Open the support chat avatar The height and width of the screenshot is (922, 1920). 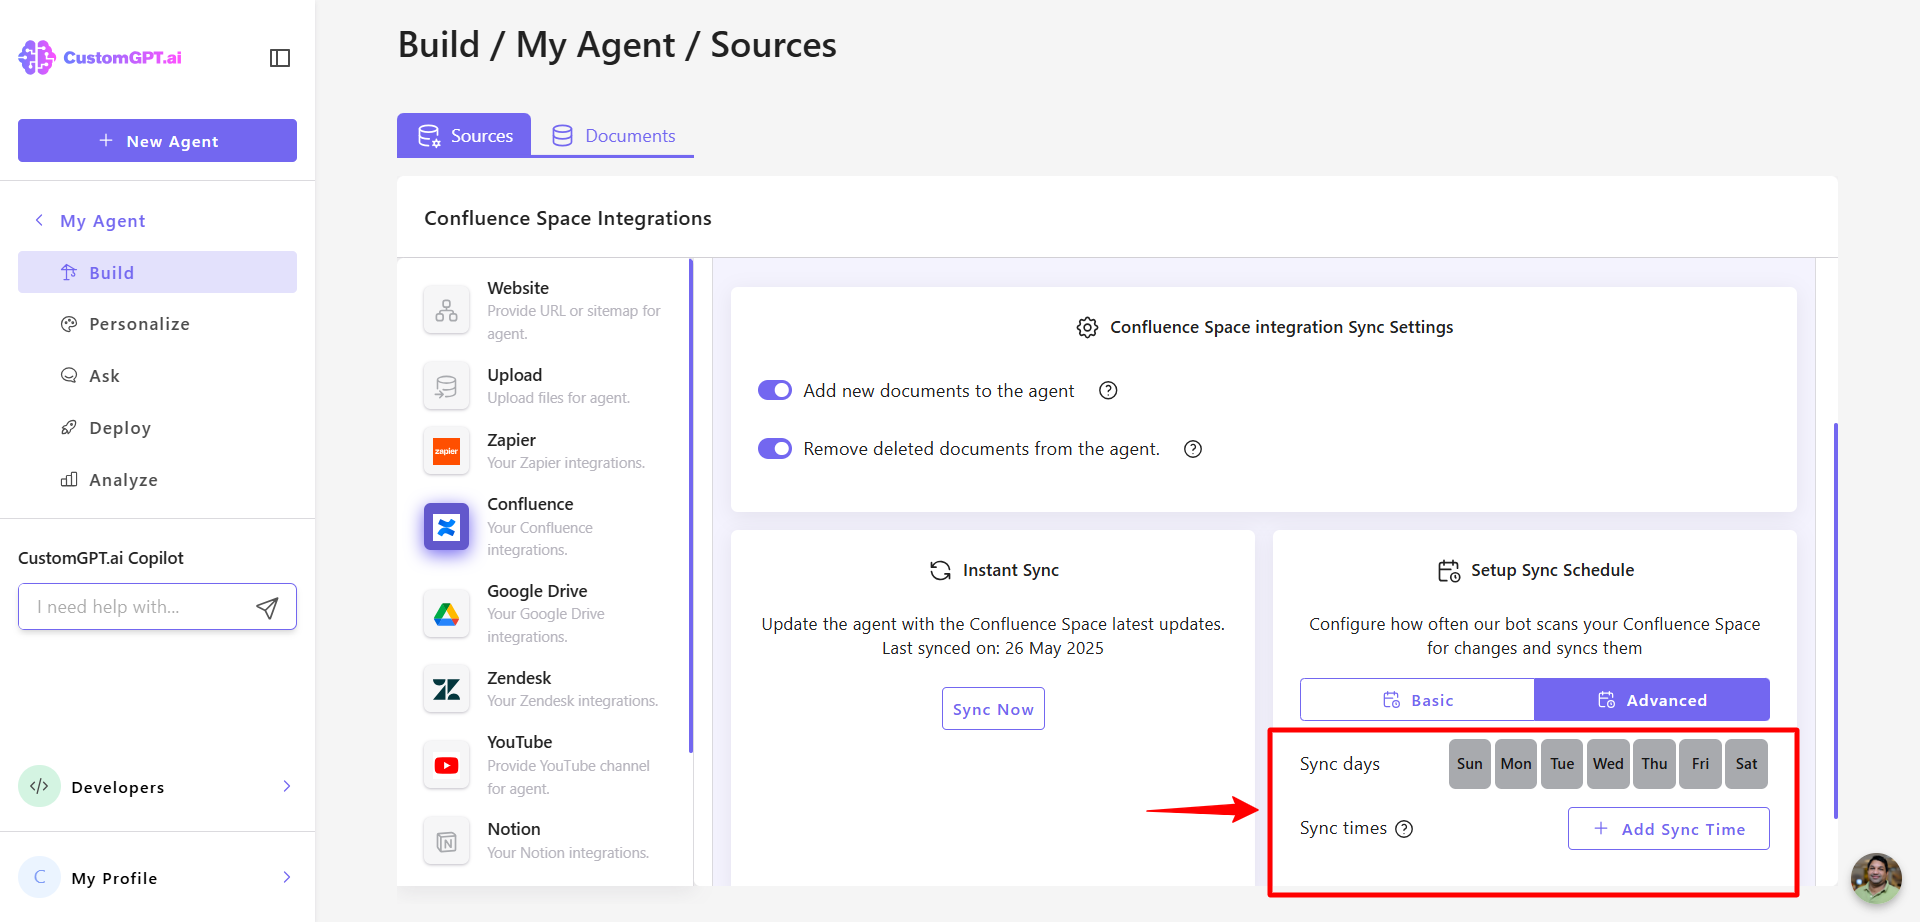click(1876, 878)
